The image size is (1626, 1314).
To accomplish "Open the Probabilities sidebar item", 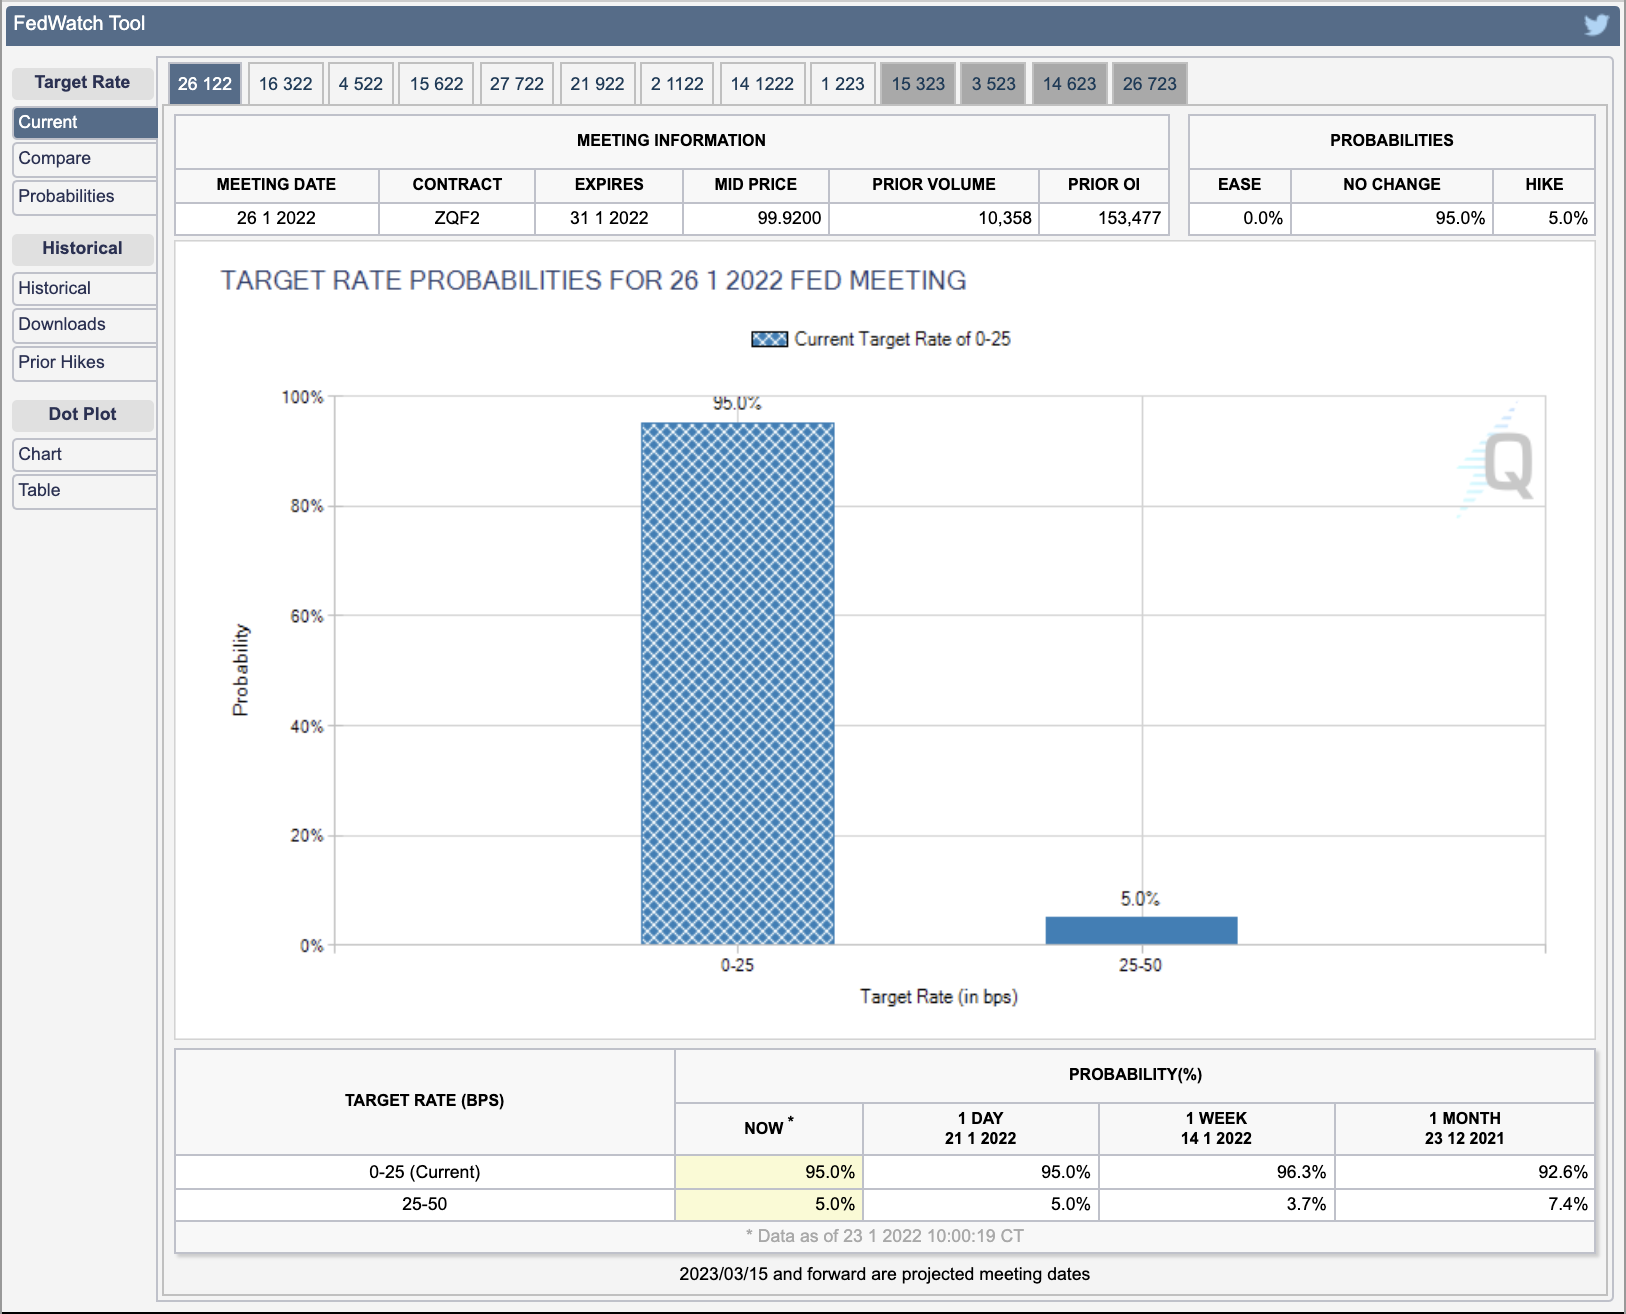I will pyautogui.click(x=85, y=196).
